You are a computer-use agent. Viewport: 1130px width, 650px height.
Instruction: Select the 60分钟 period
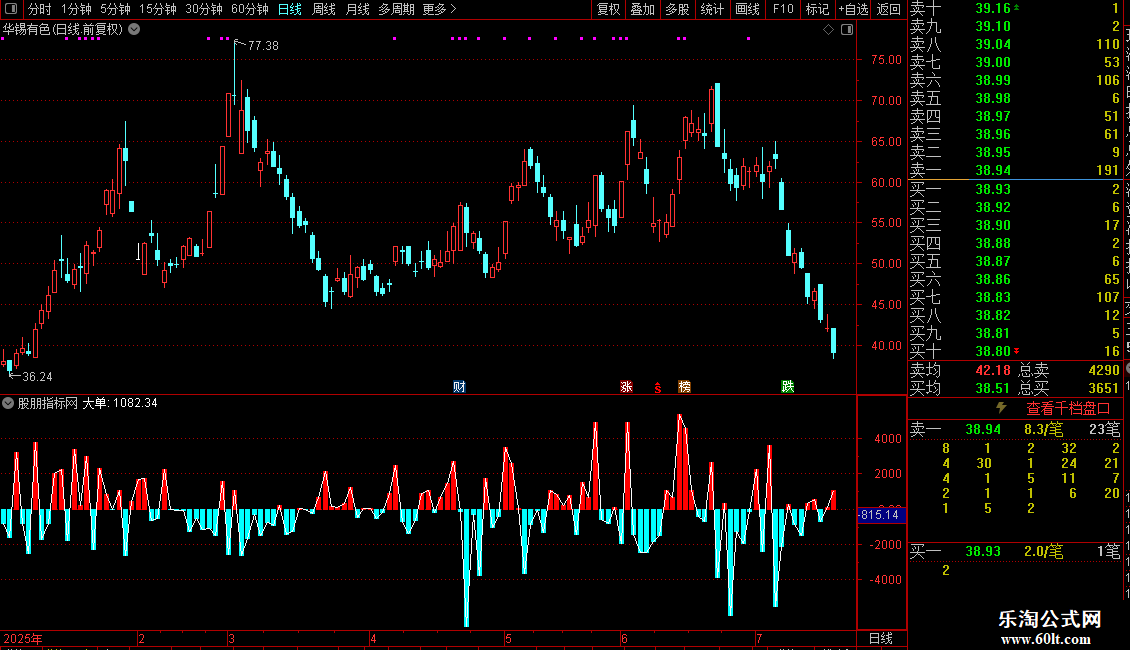[x=250, y=9]
